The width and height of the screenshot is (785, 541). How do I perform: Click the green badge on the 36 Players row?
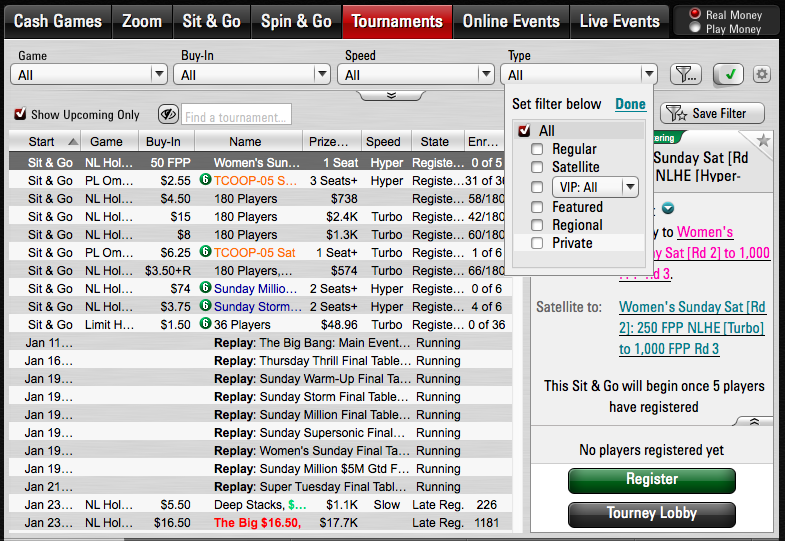coord(205,323)
